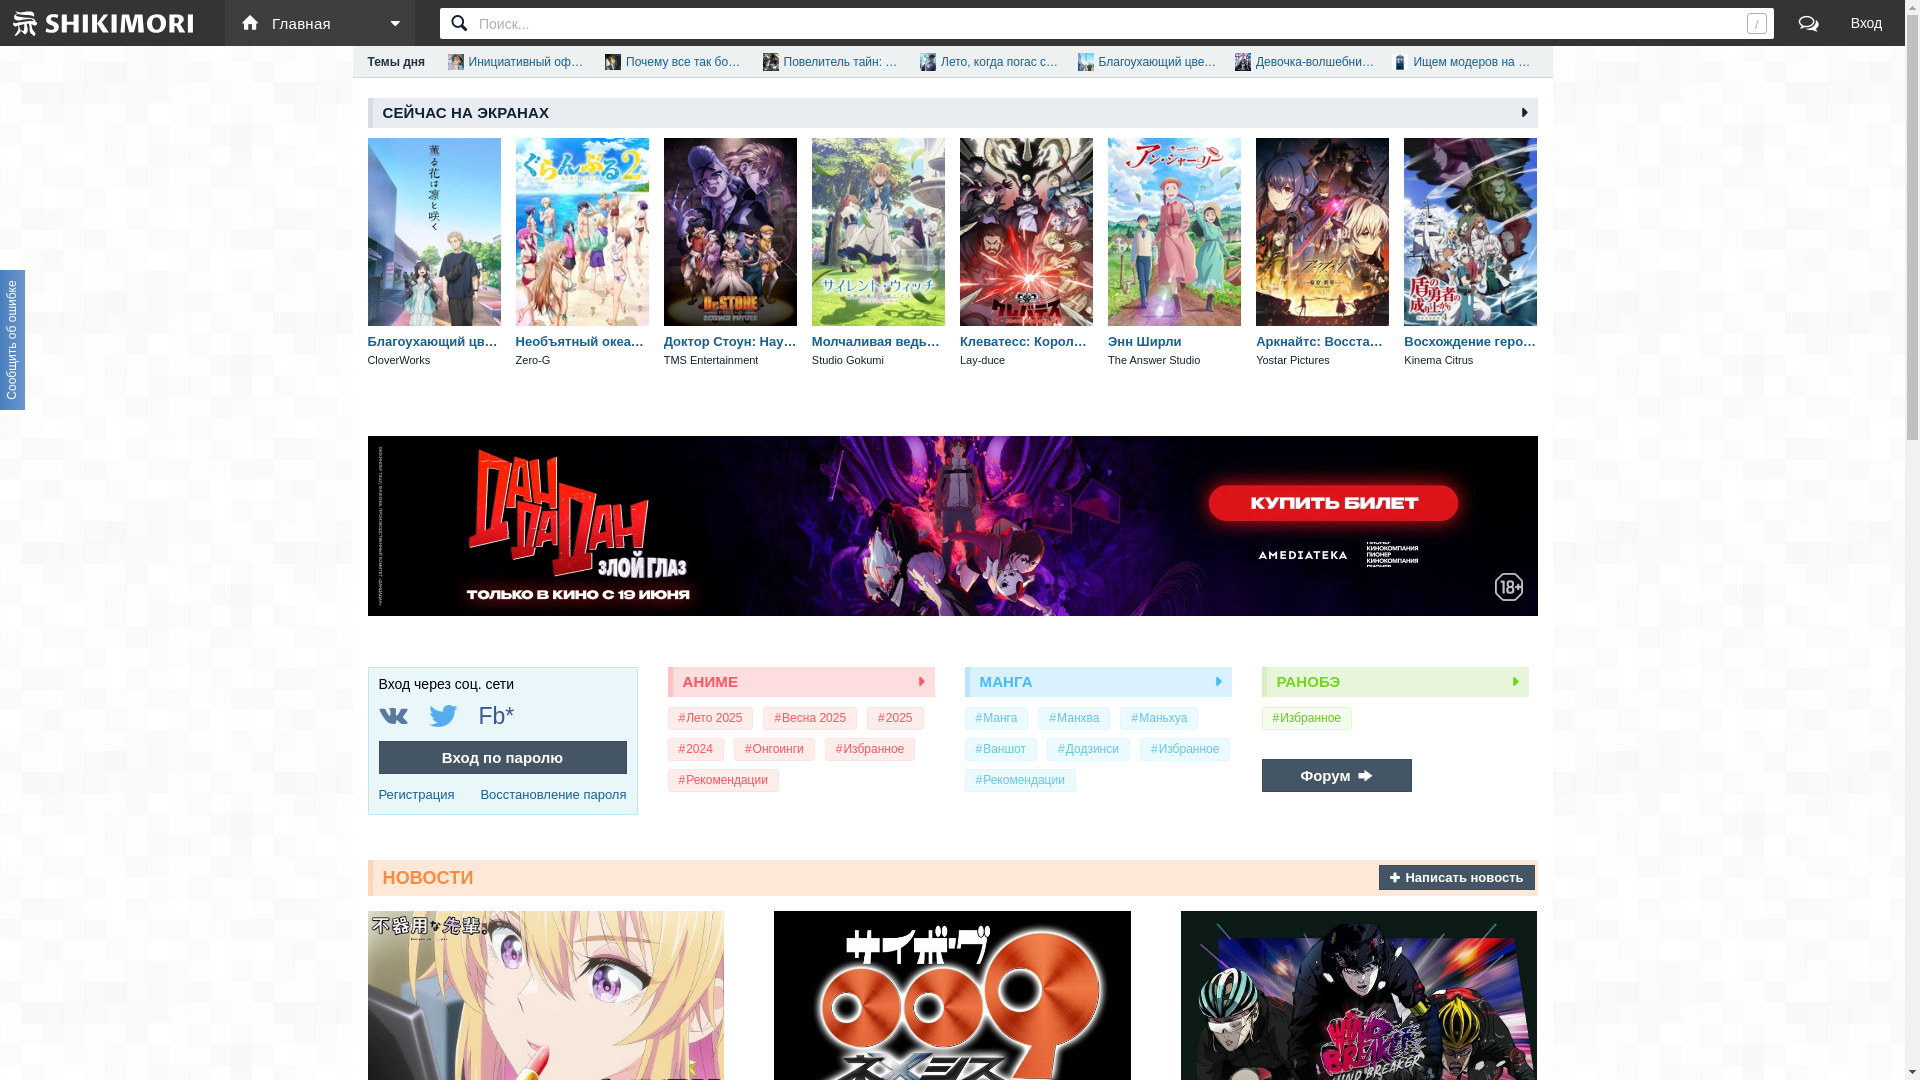This screenshot has width=1920, height=1080.
Task: Open the Регистрация link
Action: tap(416, 795)
